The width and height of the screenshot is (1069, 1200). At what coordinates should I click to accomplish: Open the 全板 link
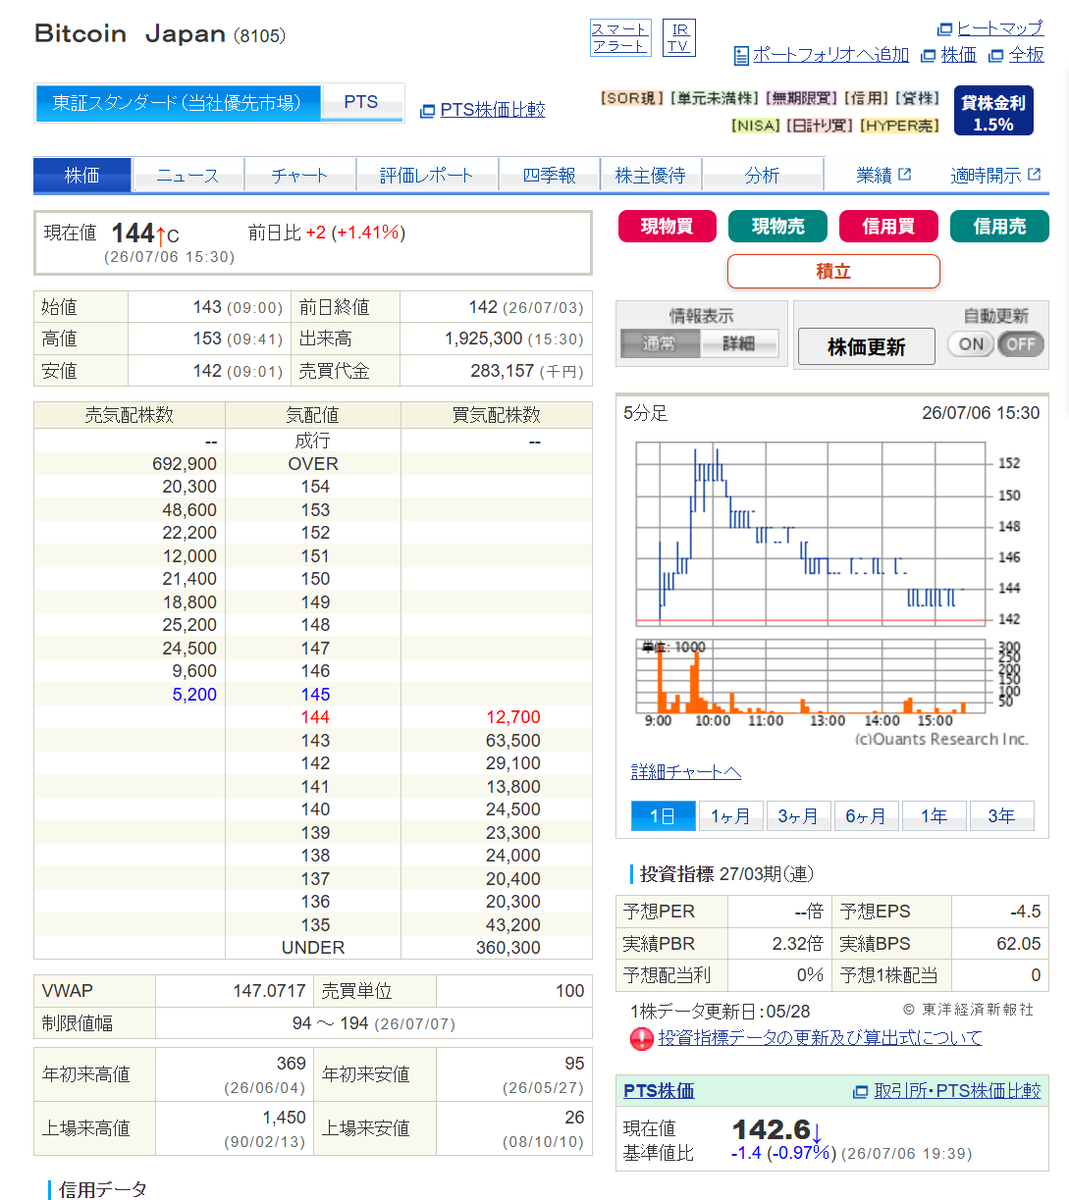click(x=1026, y=55)
